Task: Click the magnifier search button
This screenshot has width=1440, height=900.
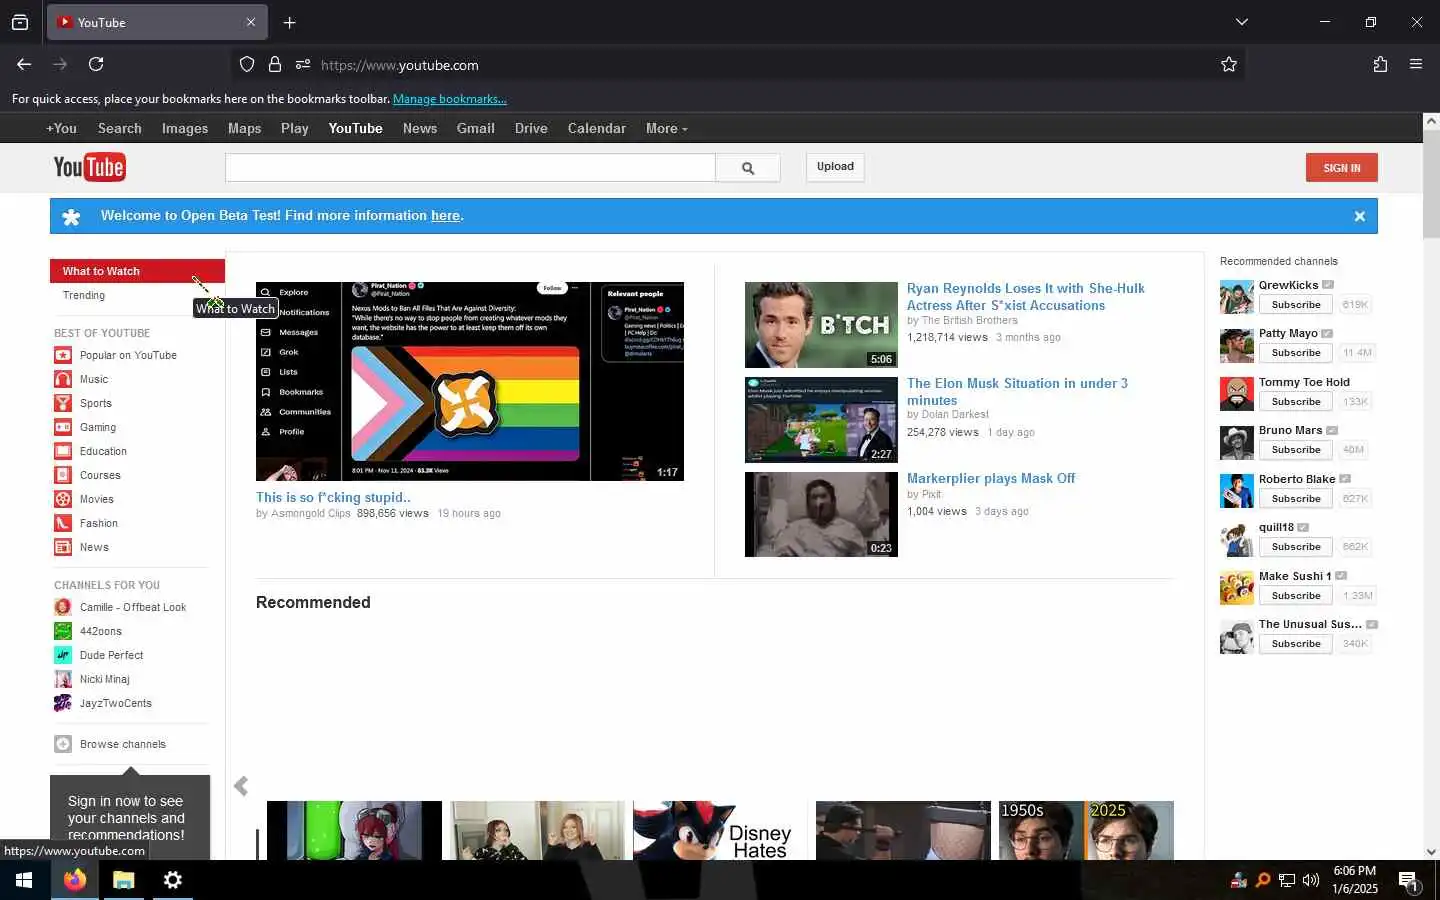Action: point(747,168)
